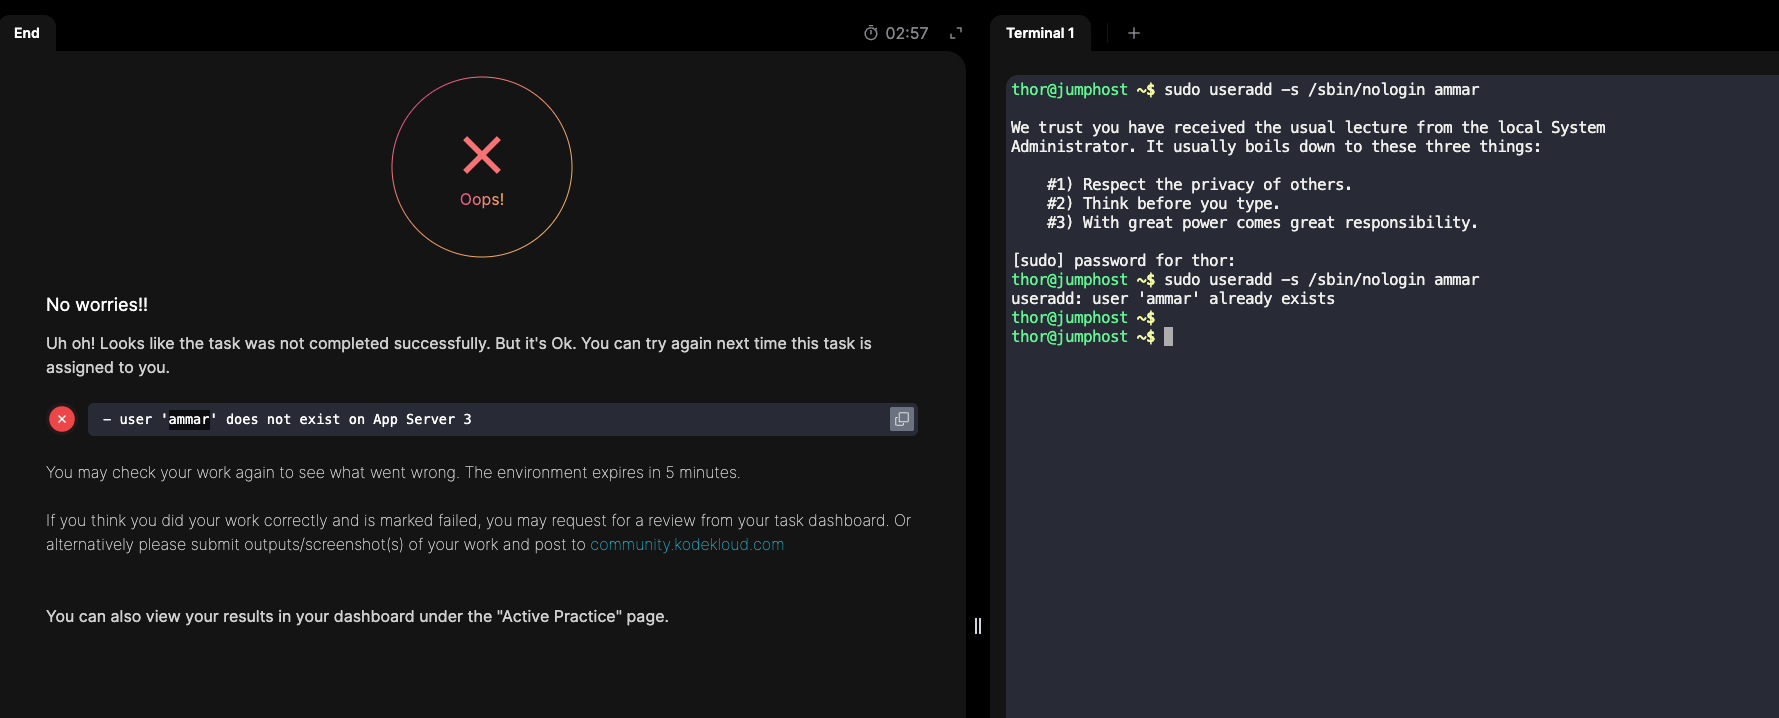Image resolution: width=1779 pixels, height=718 pixels.
Task: Switch to the End tab
Action: coord(27,33)
